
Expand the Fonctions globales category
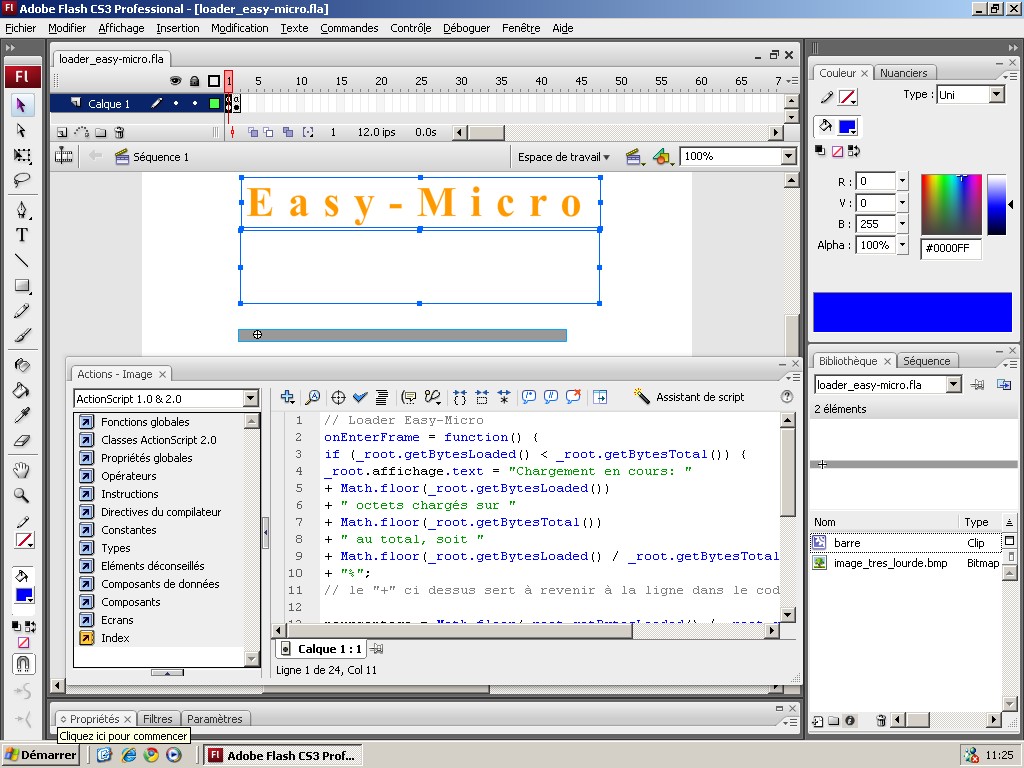[x=145, y=422]
